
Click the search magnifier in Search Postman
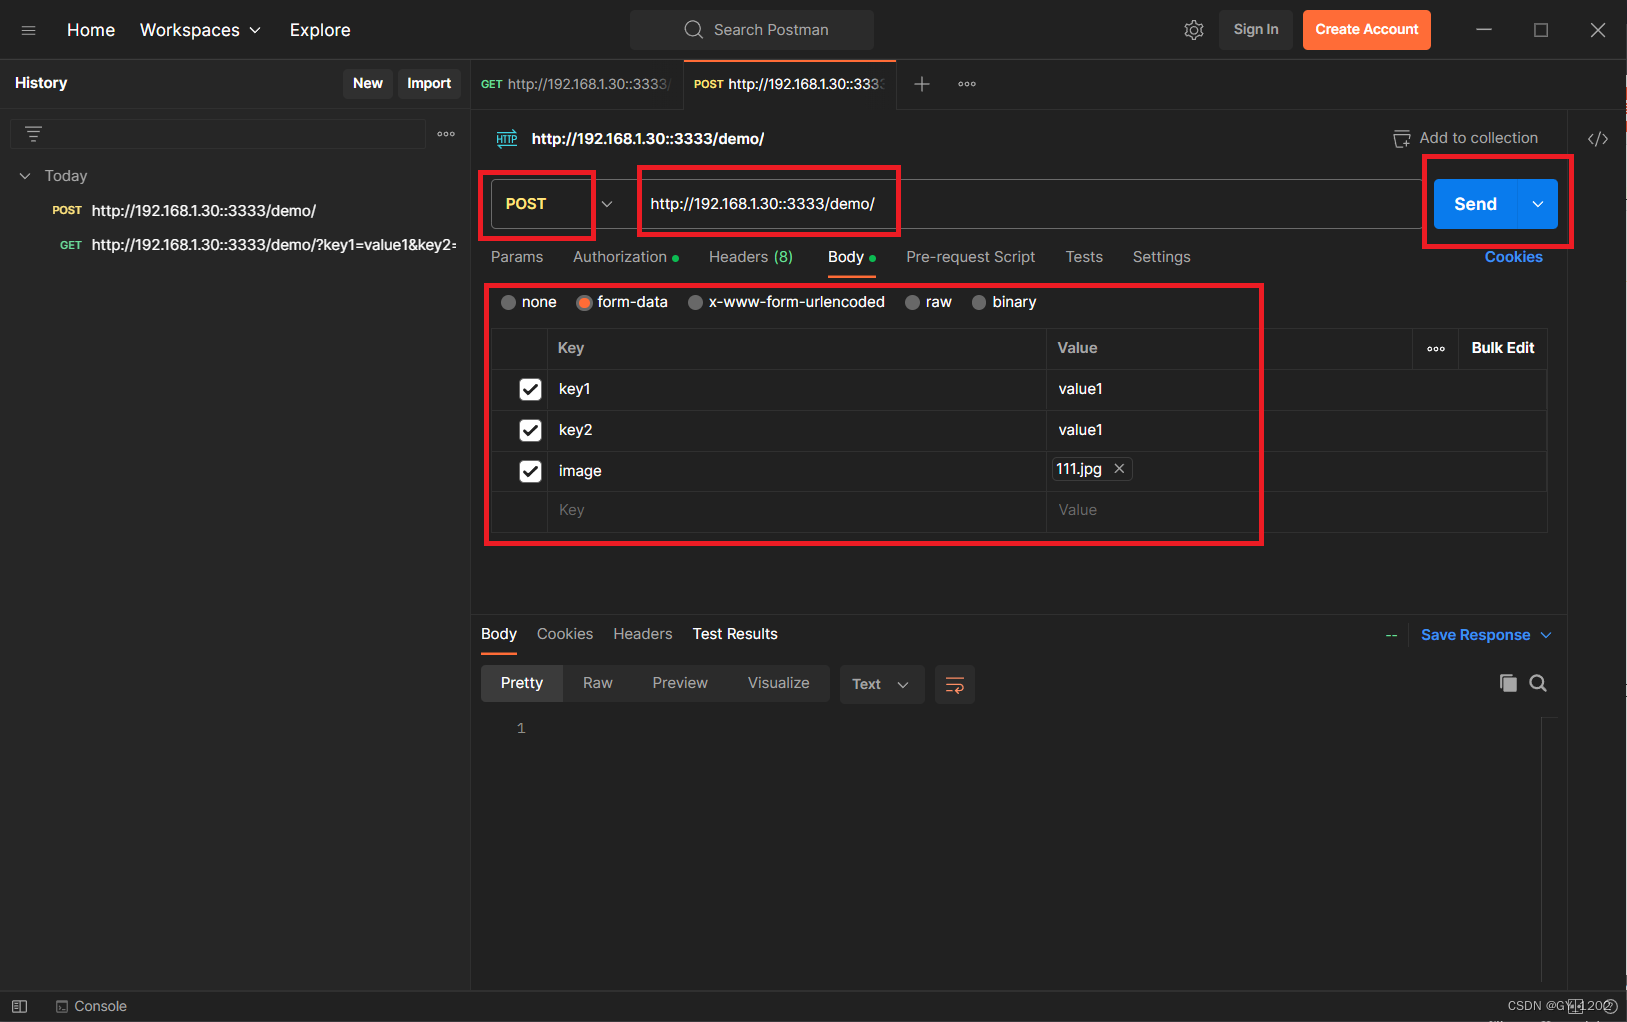coord(693,30)
